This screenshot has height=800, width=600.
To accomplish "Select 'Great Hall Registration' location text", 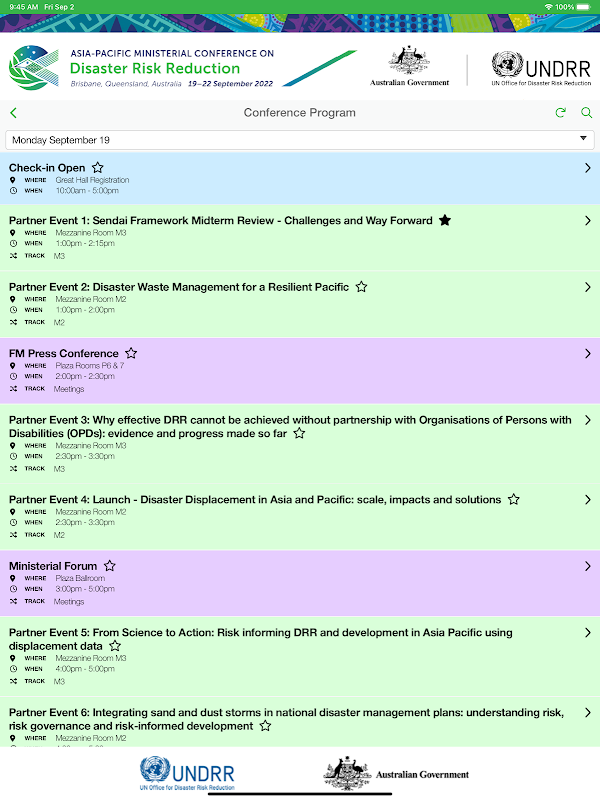I will point(92,180).
